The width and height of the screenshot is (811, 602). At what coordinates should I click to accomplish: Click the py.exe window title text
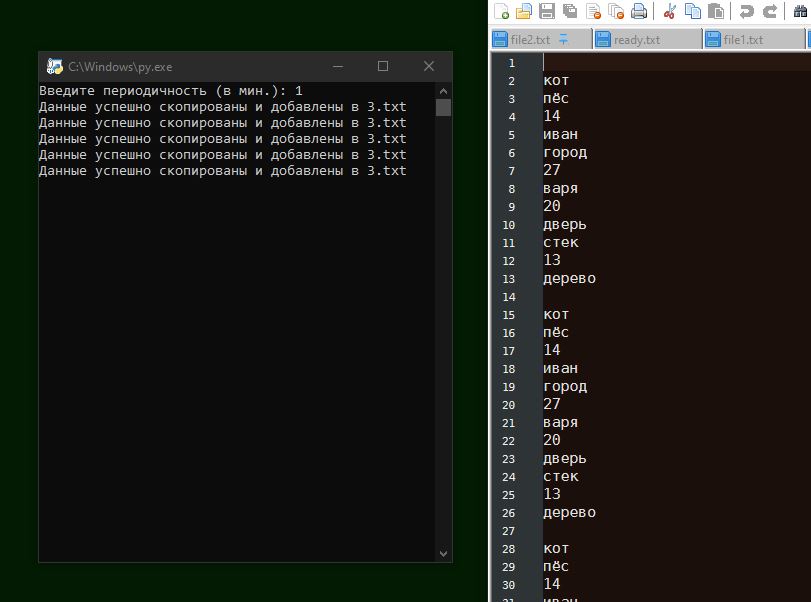pos(120,67)
